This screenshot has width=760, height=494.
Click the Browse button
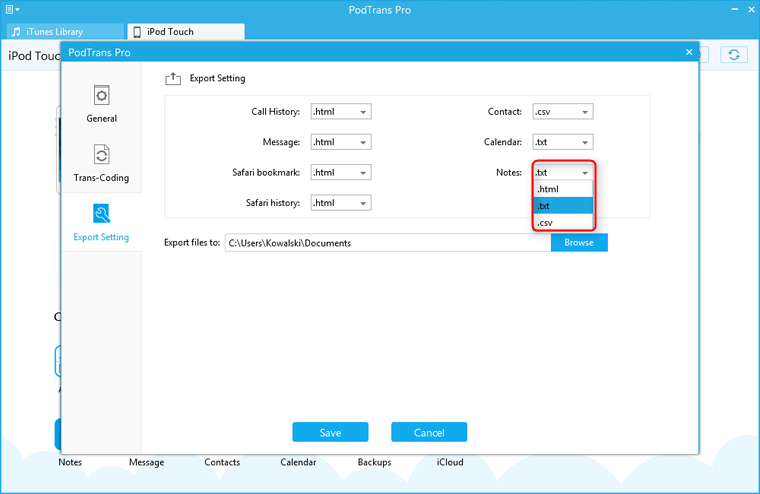pos(579,242)
